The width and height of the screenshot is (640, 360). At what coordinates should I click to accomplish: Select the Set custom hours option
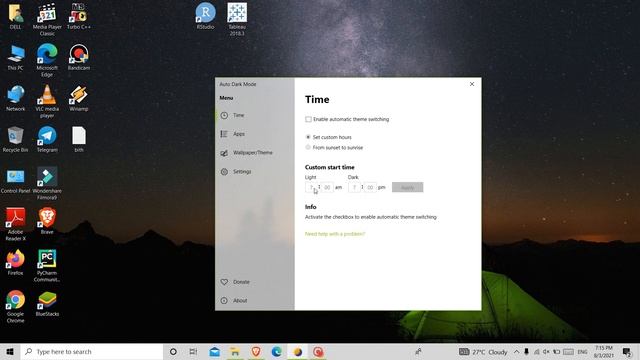pyautogui.click(x=308, y=137)
